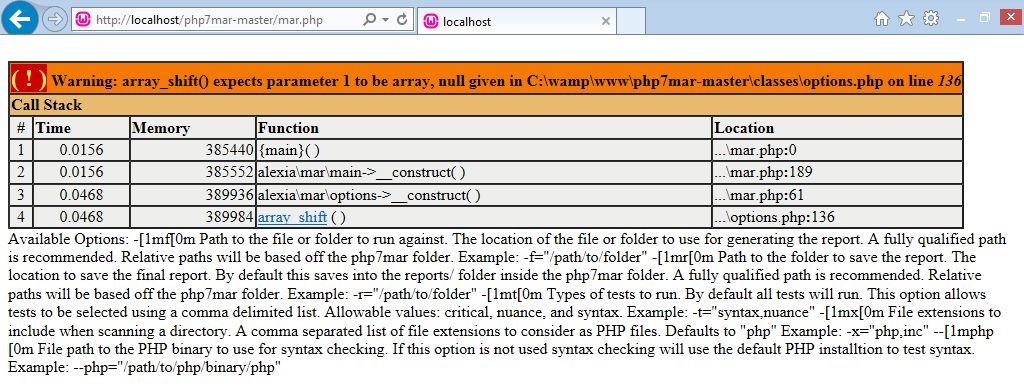Click the '...\options.php:136' location cell

click(x=837, y=218)
